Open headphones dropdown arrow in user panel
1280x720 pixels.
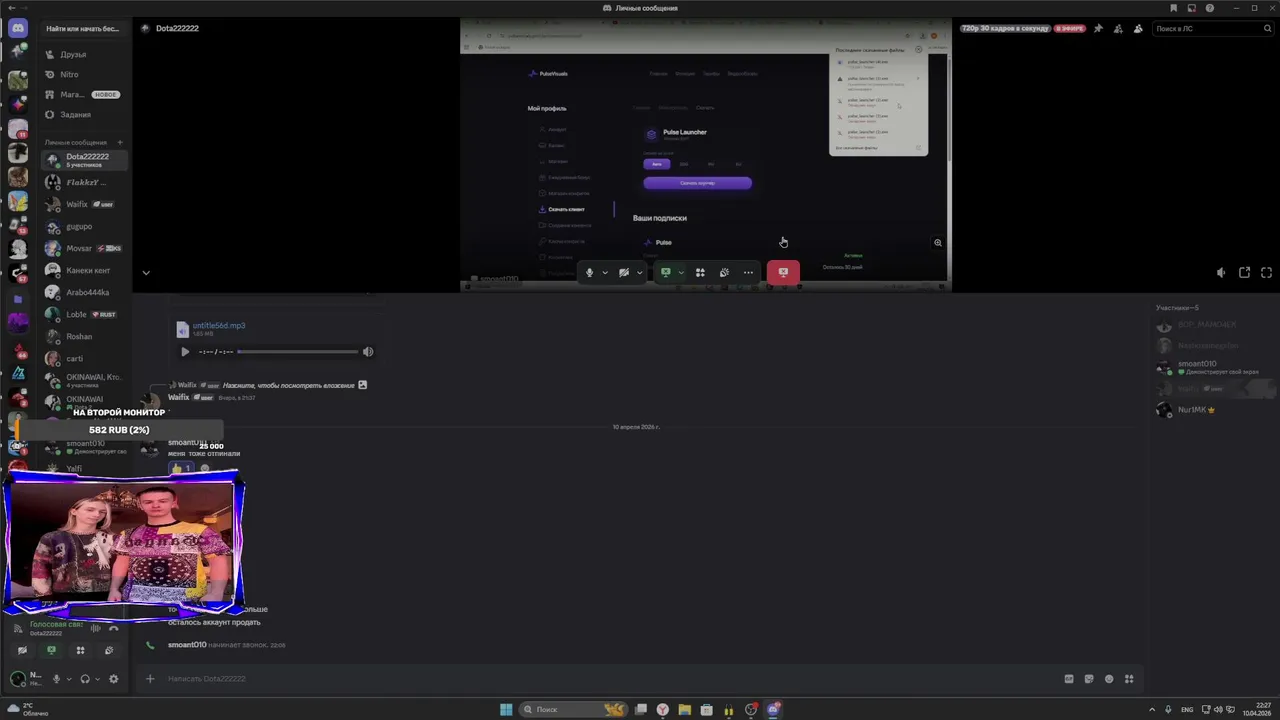click(98, 679)
